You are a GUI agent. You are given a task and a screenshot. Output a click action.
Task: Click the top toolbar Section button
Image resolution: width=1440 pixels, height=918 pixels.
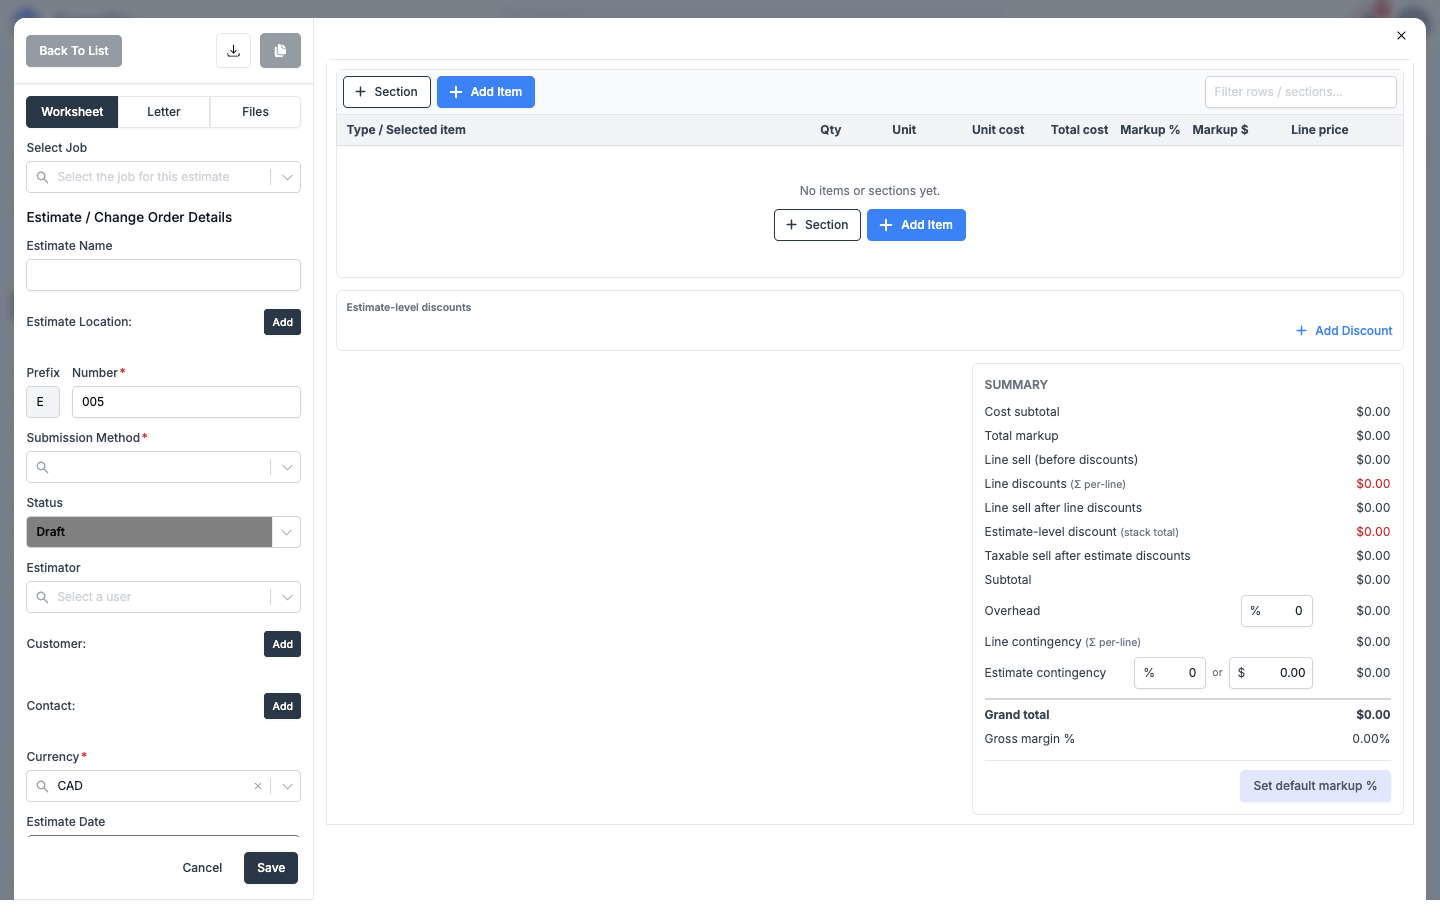(387, 92)
